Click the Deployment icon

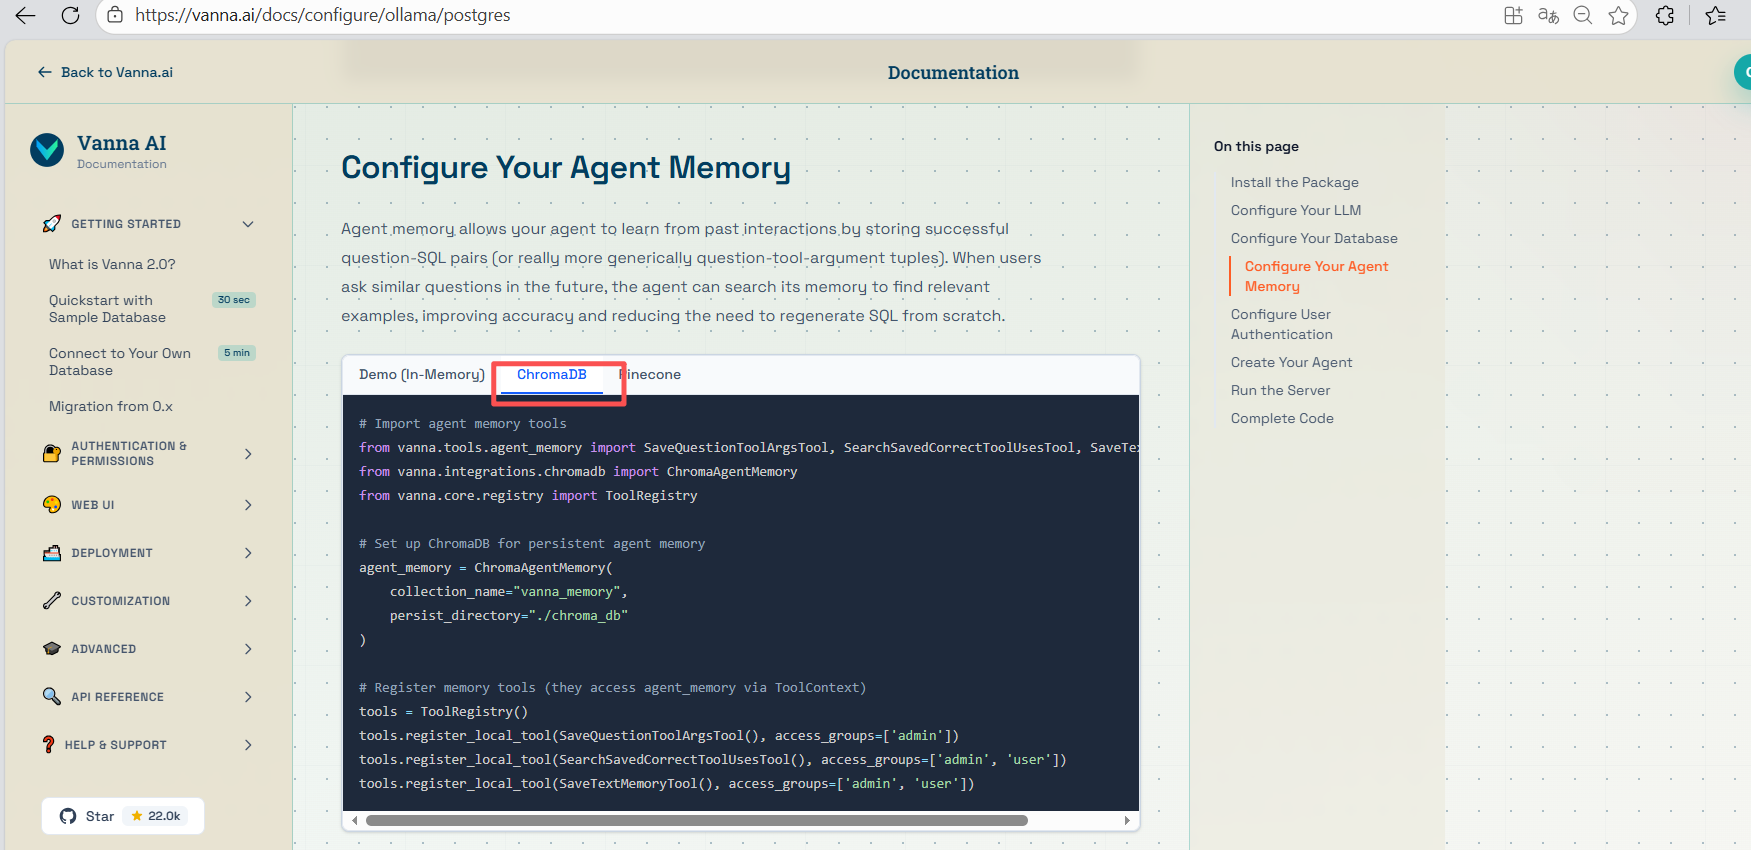coord(52,553)
